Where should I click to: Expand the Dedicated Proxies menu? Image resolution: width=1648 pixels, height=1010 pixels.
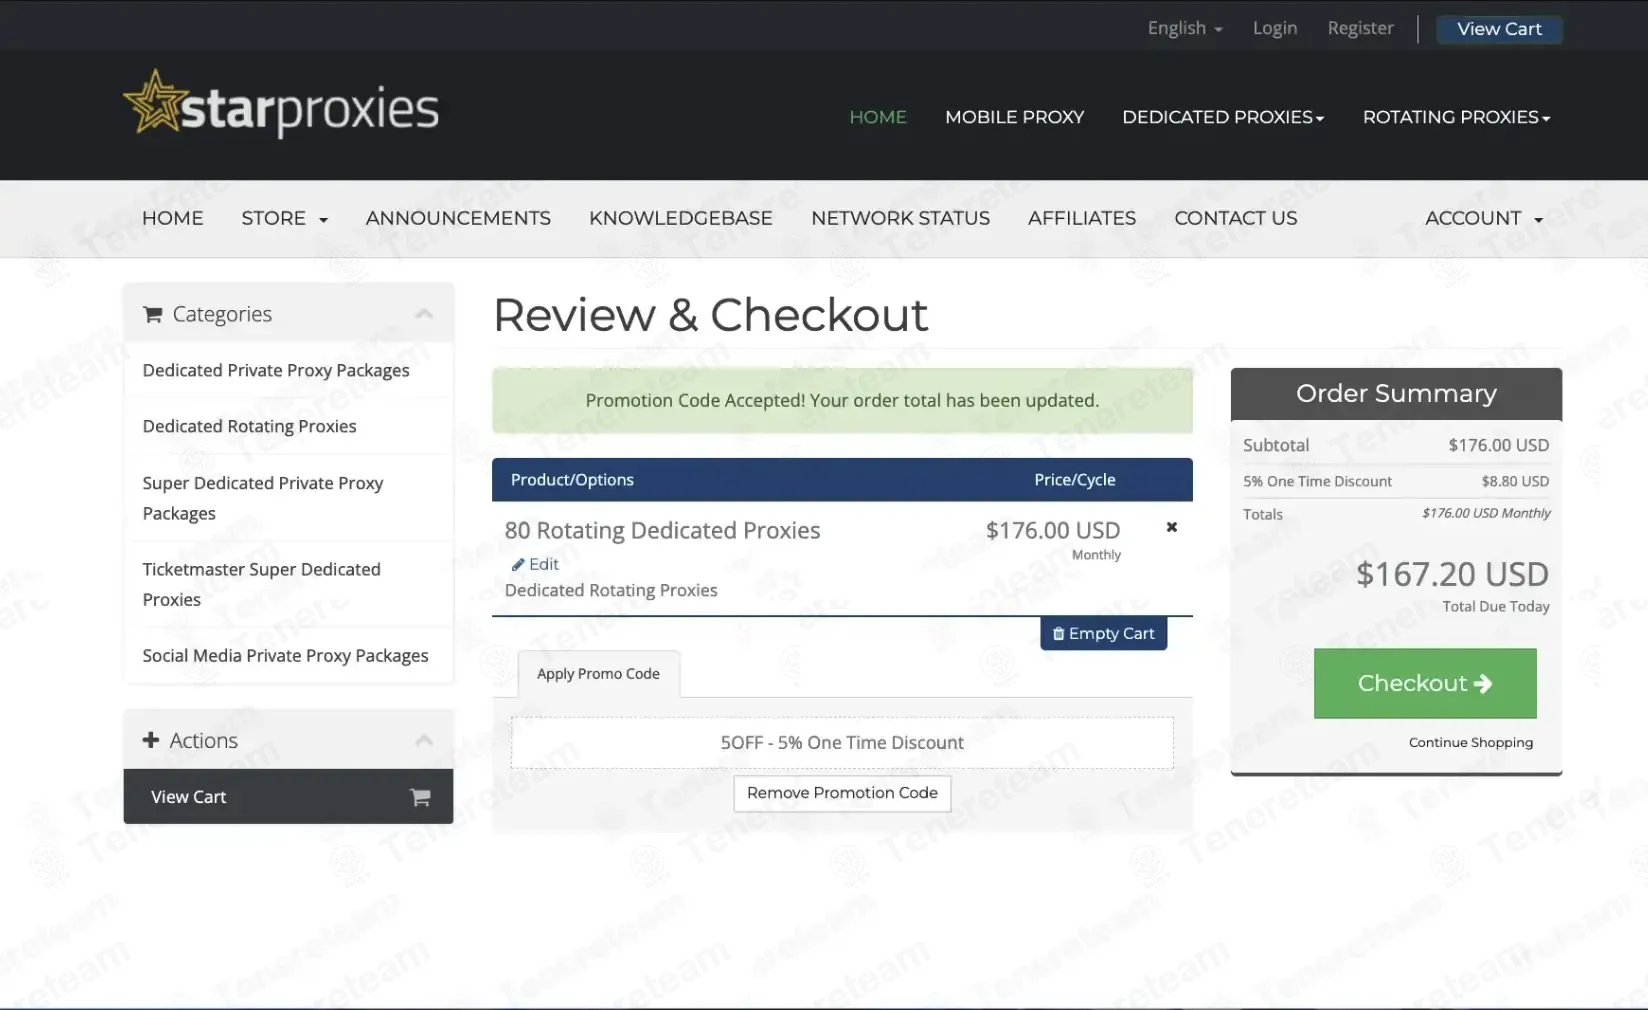[1223, 117]
